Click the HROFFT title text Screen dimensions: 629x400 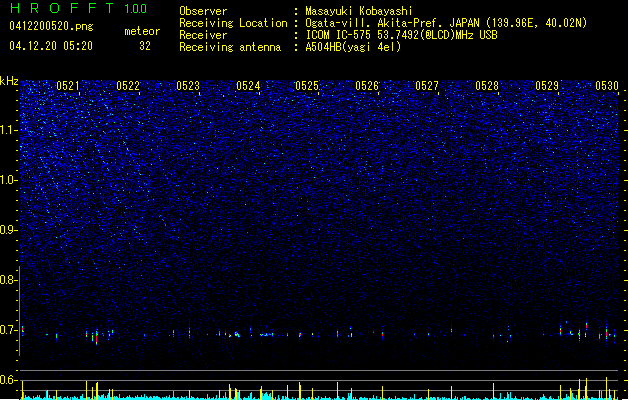pos(62,8)
